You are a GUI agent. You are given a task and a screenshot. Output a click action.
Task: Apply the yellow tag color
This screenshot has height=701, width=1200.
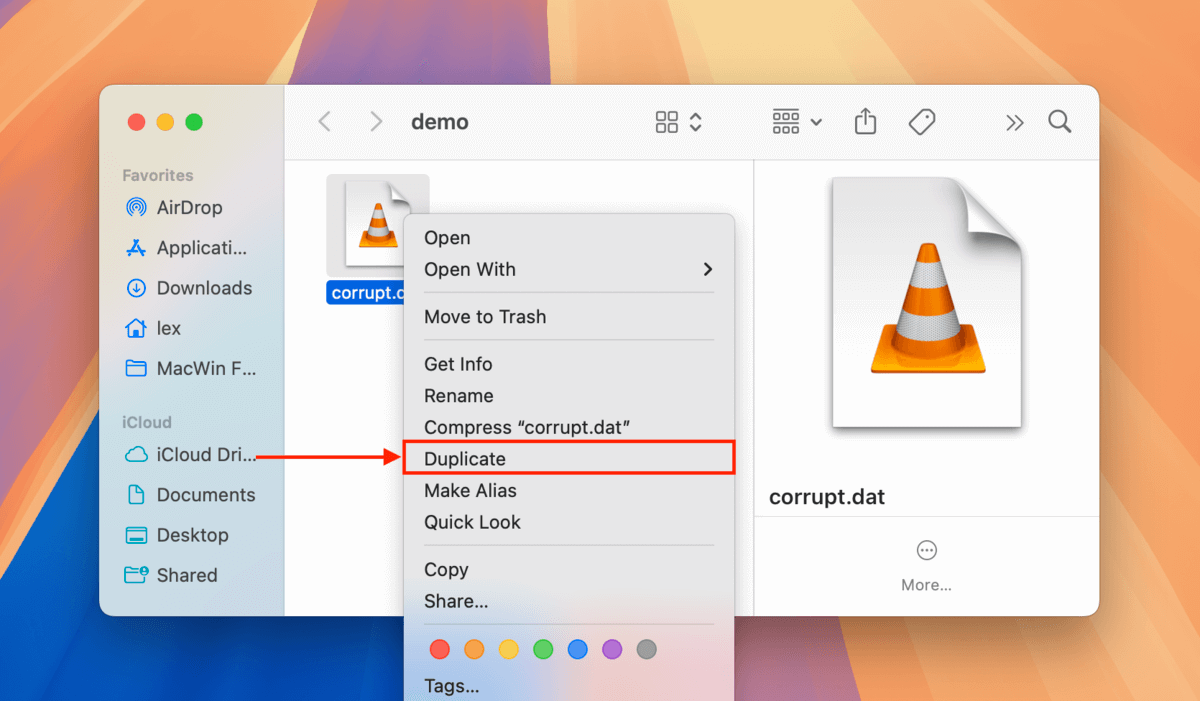pos(509,649)
